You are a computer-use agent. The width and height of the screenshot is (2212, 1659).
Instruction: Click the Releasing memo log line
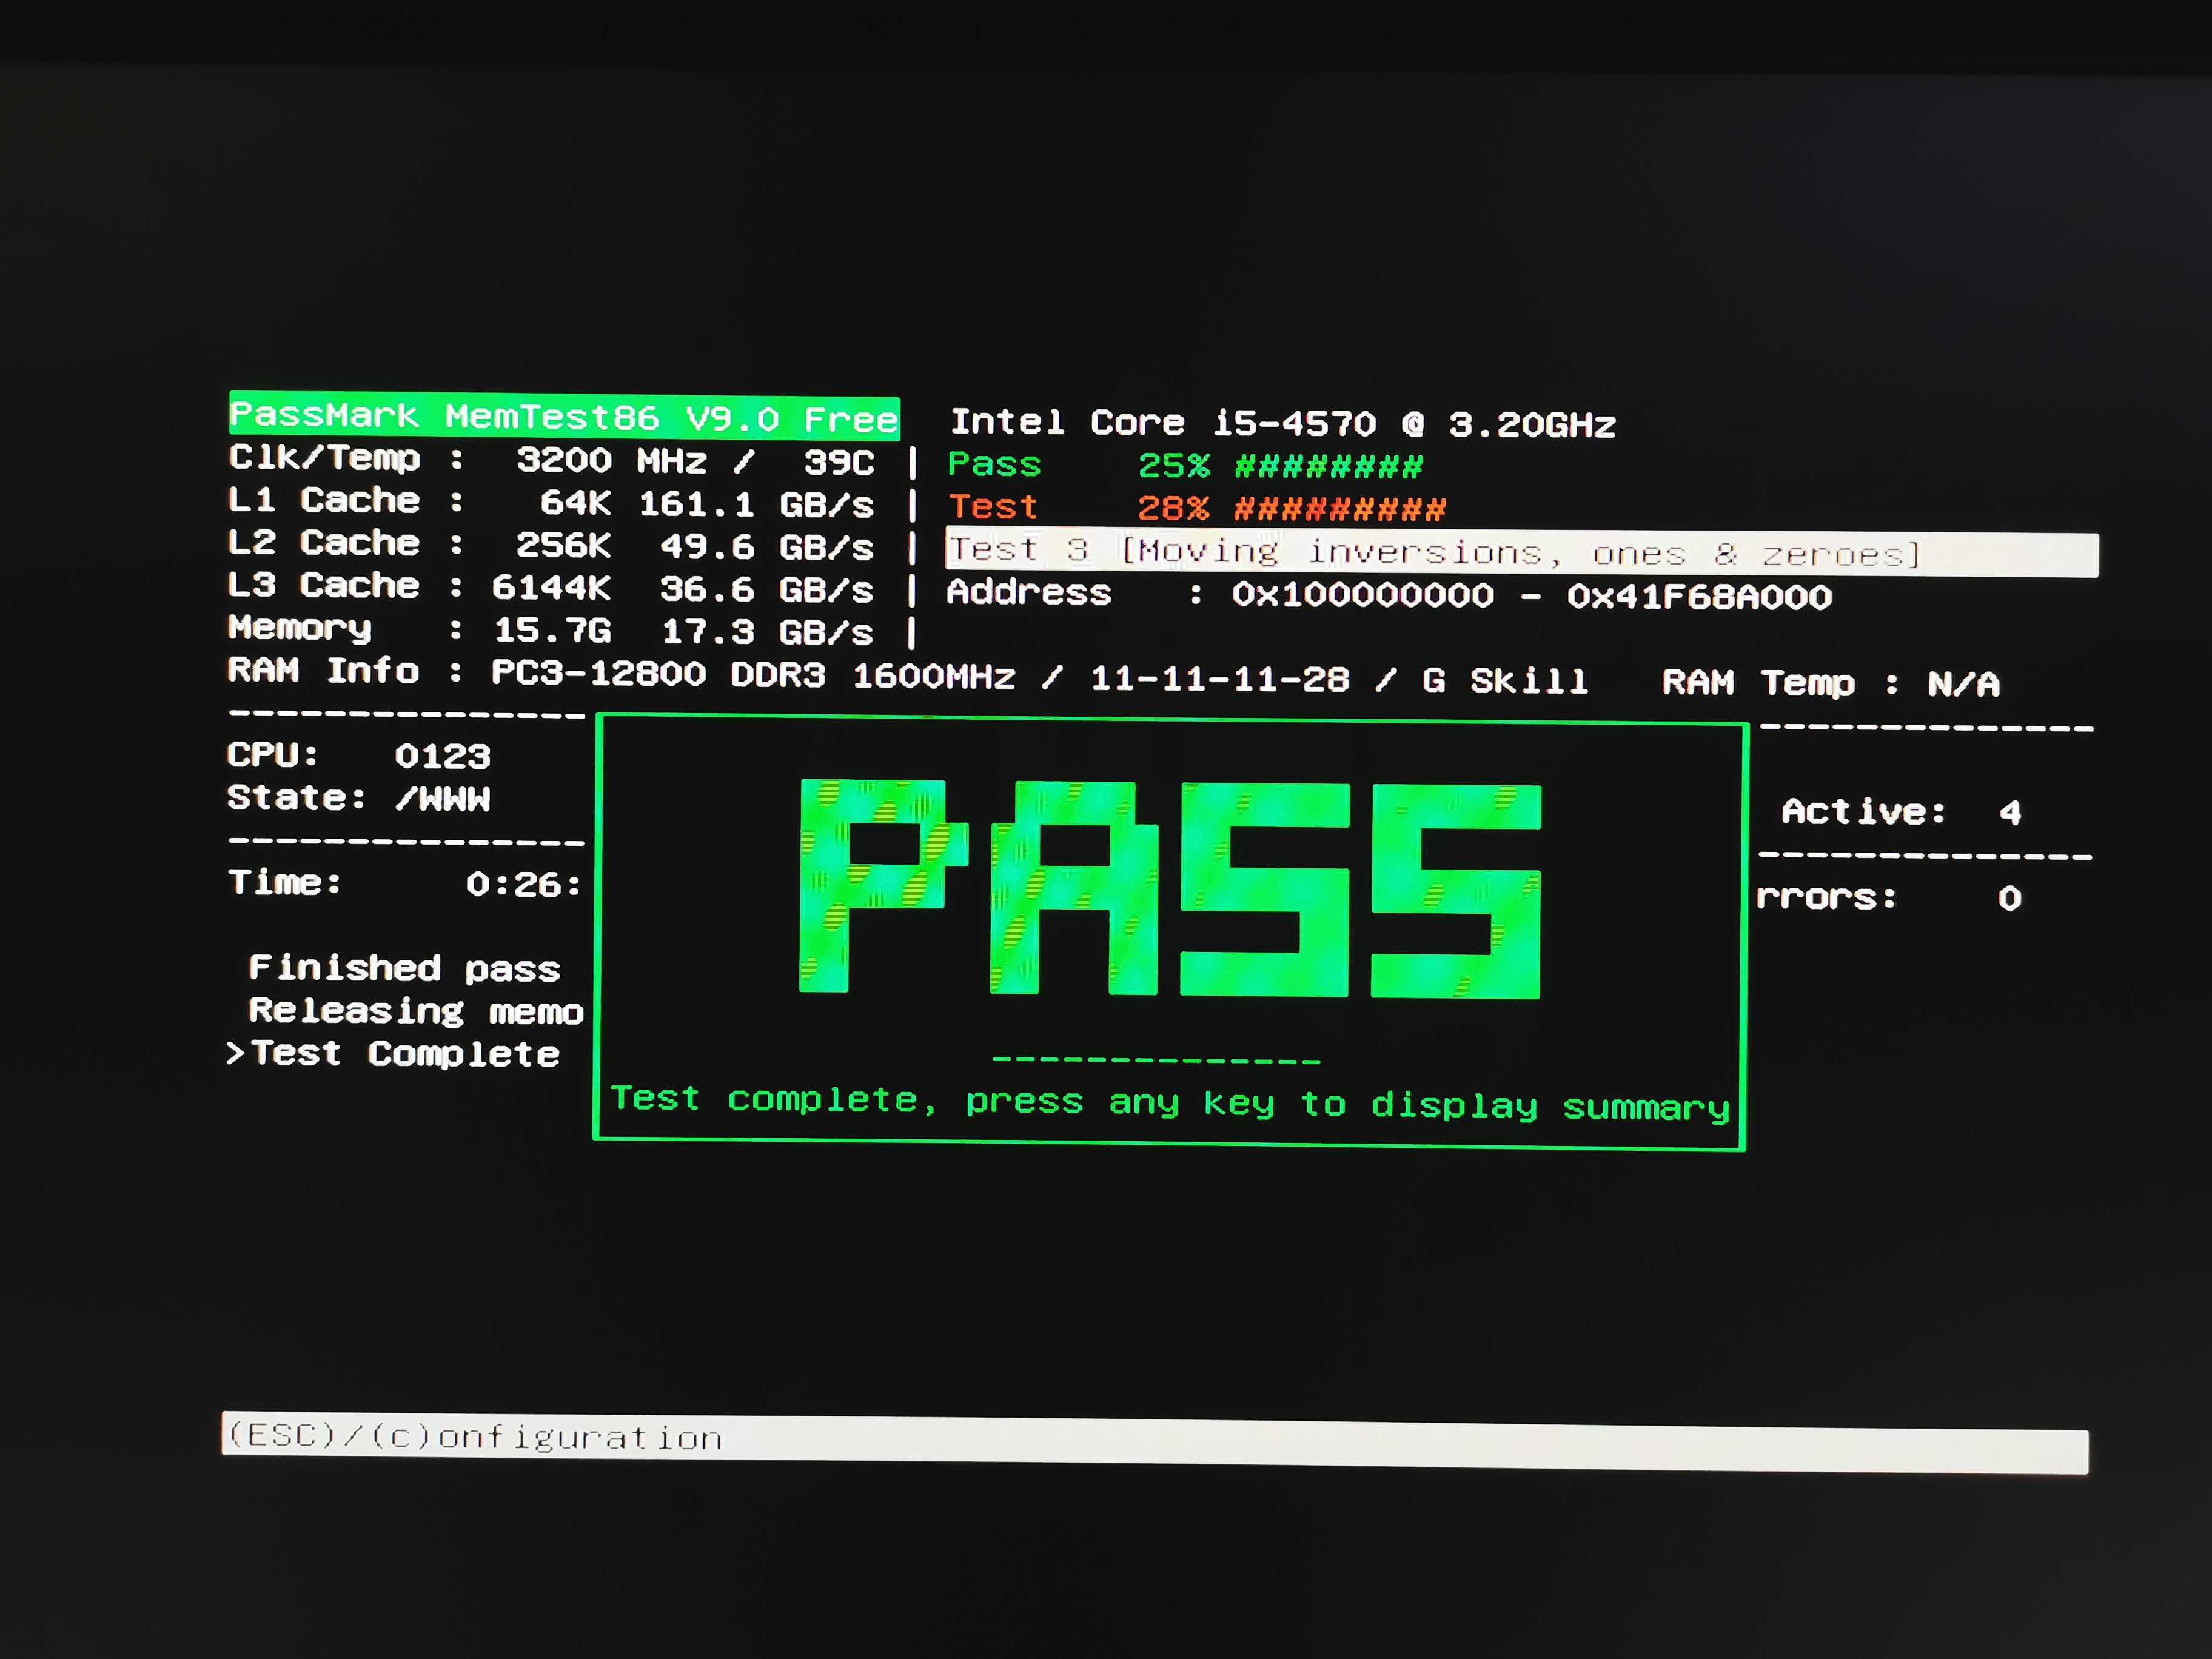(416, 1011)
